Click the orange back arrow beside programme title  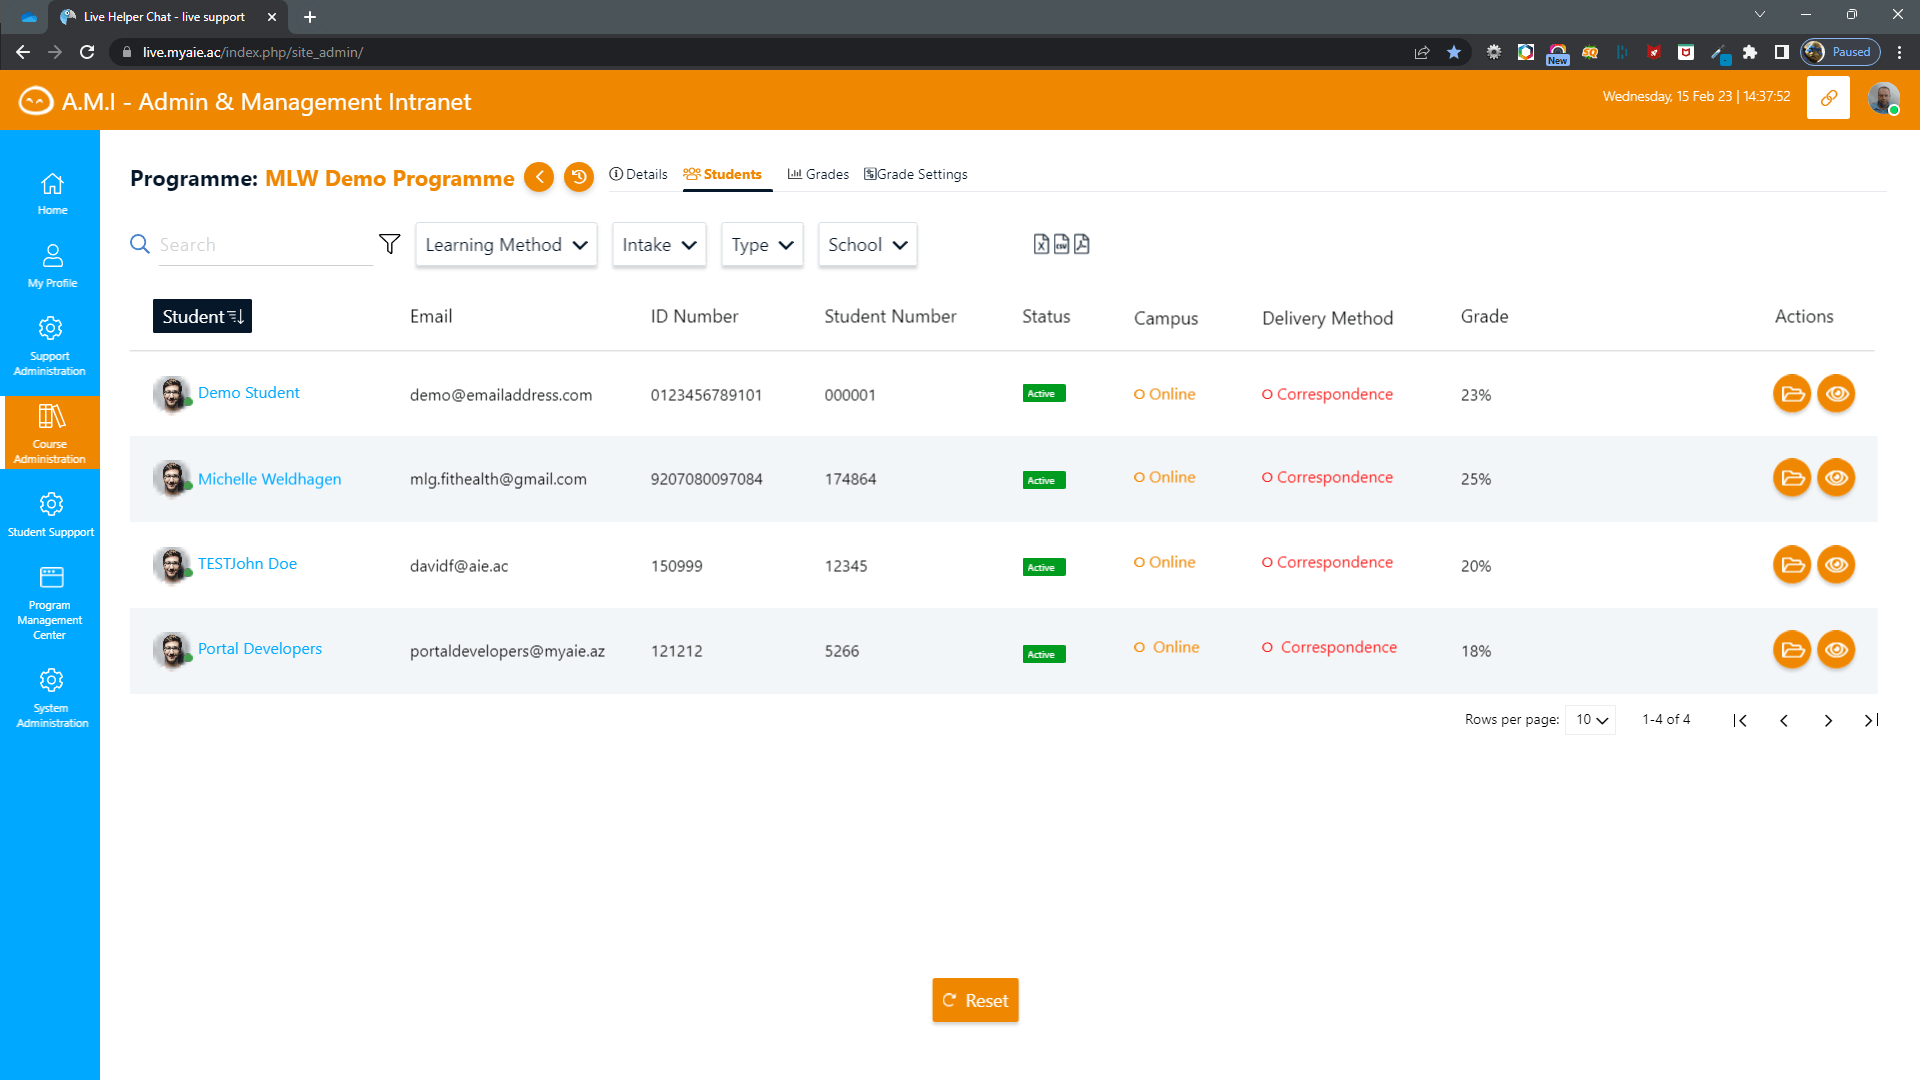(539, 177)
